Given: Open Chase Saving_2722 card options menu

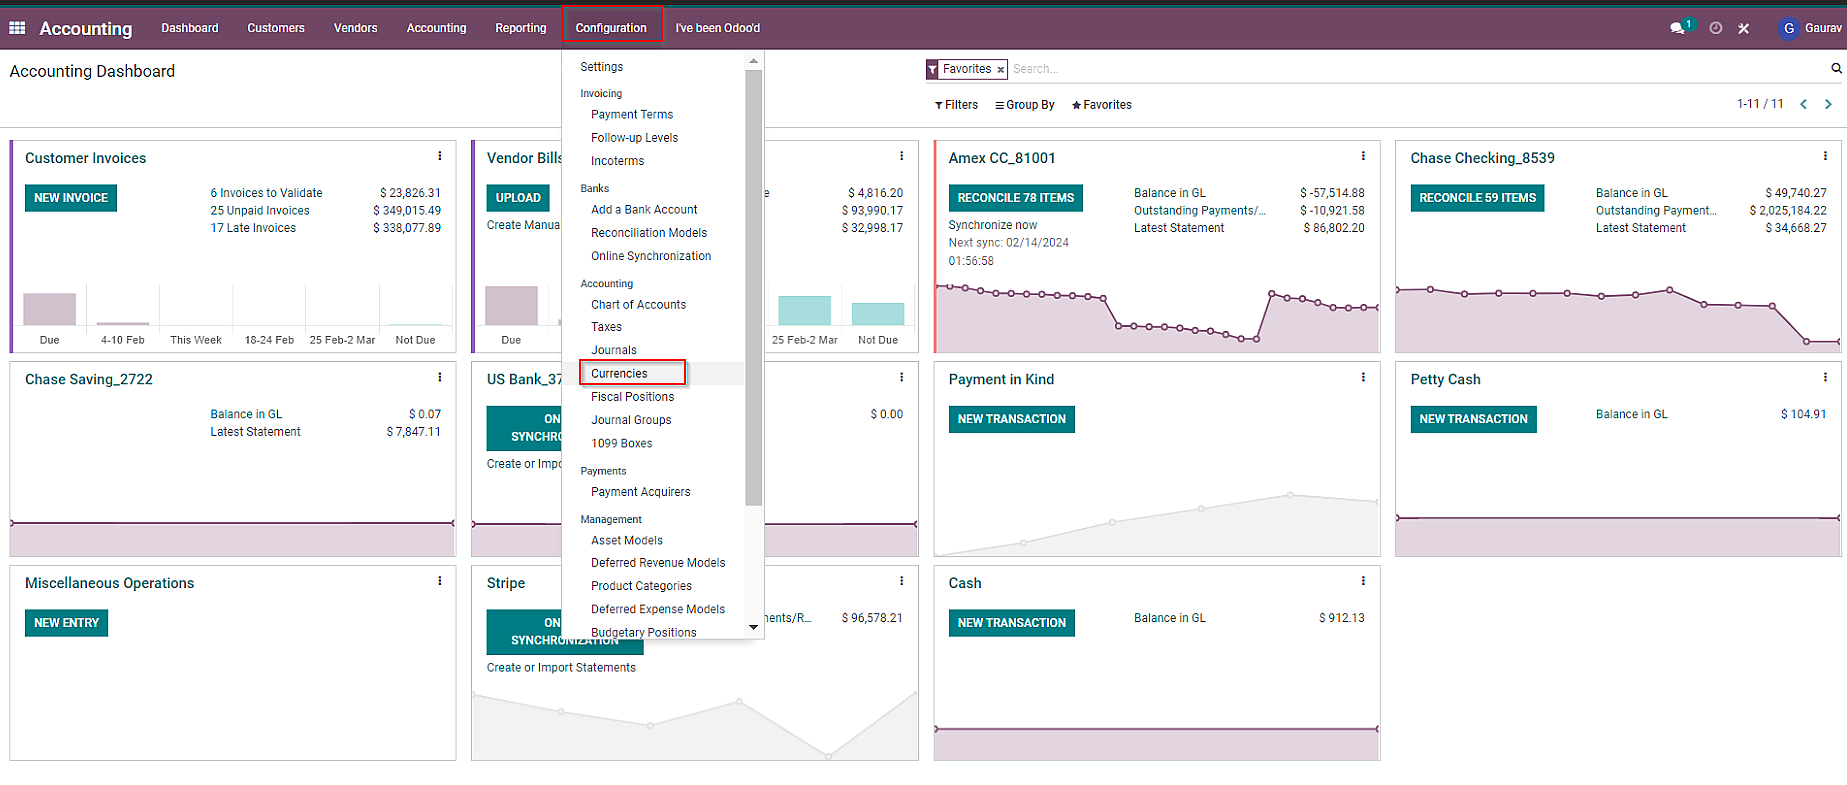Looking at the screenshot, I should [x=440, y=377].
